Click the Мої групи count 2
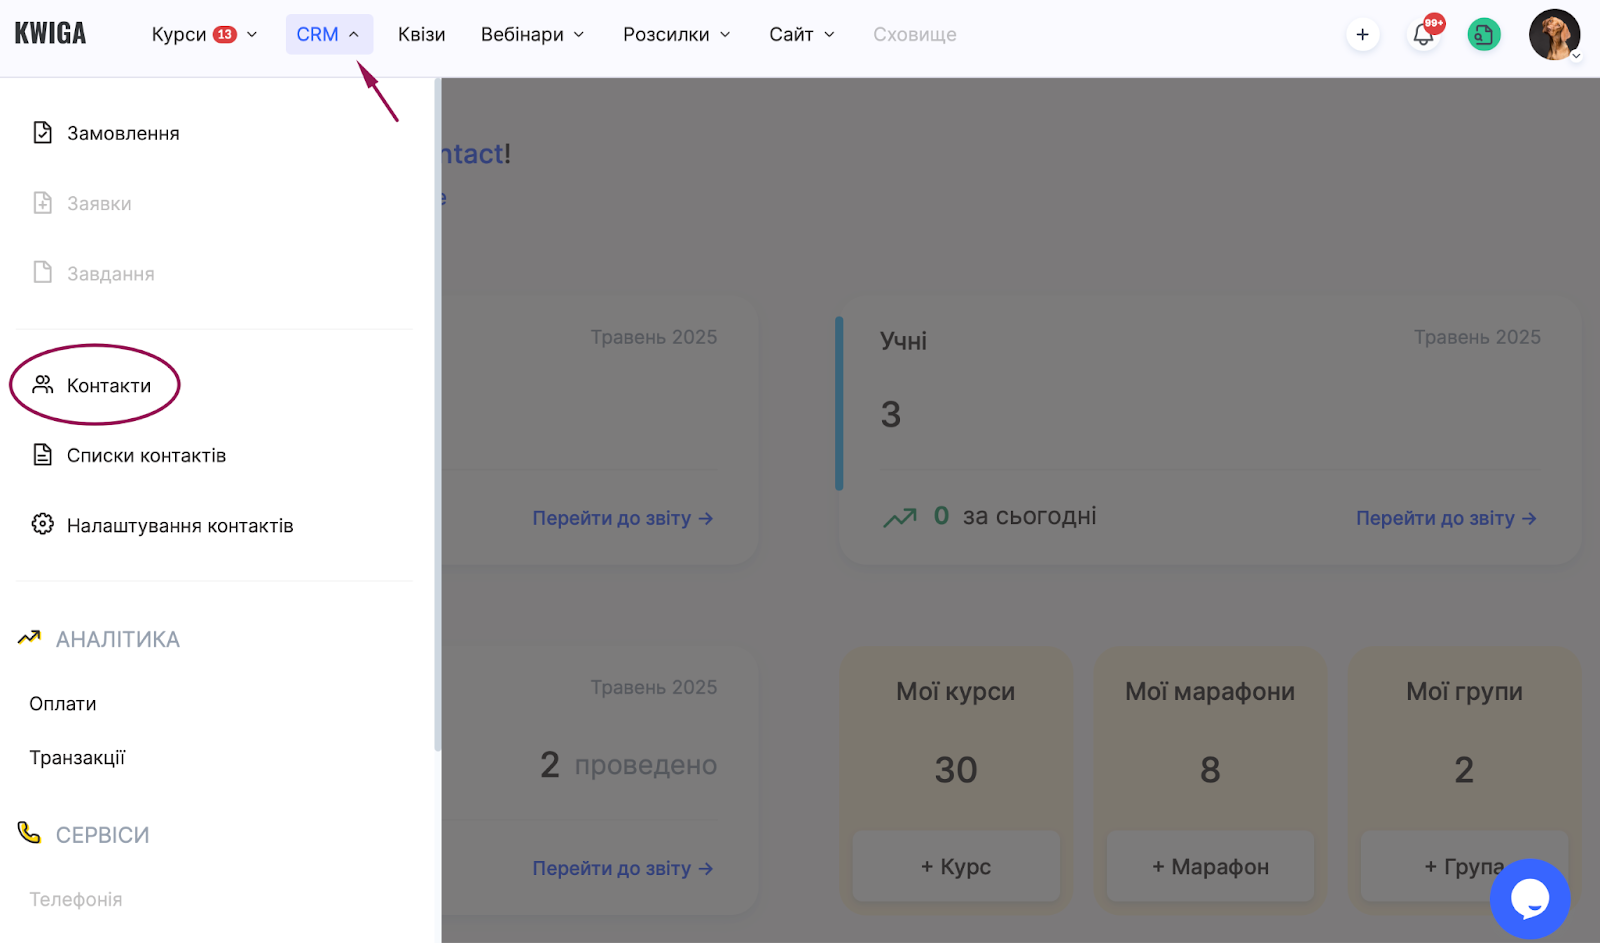 click(1464, 770)
